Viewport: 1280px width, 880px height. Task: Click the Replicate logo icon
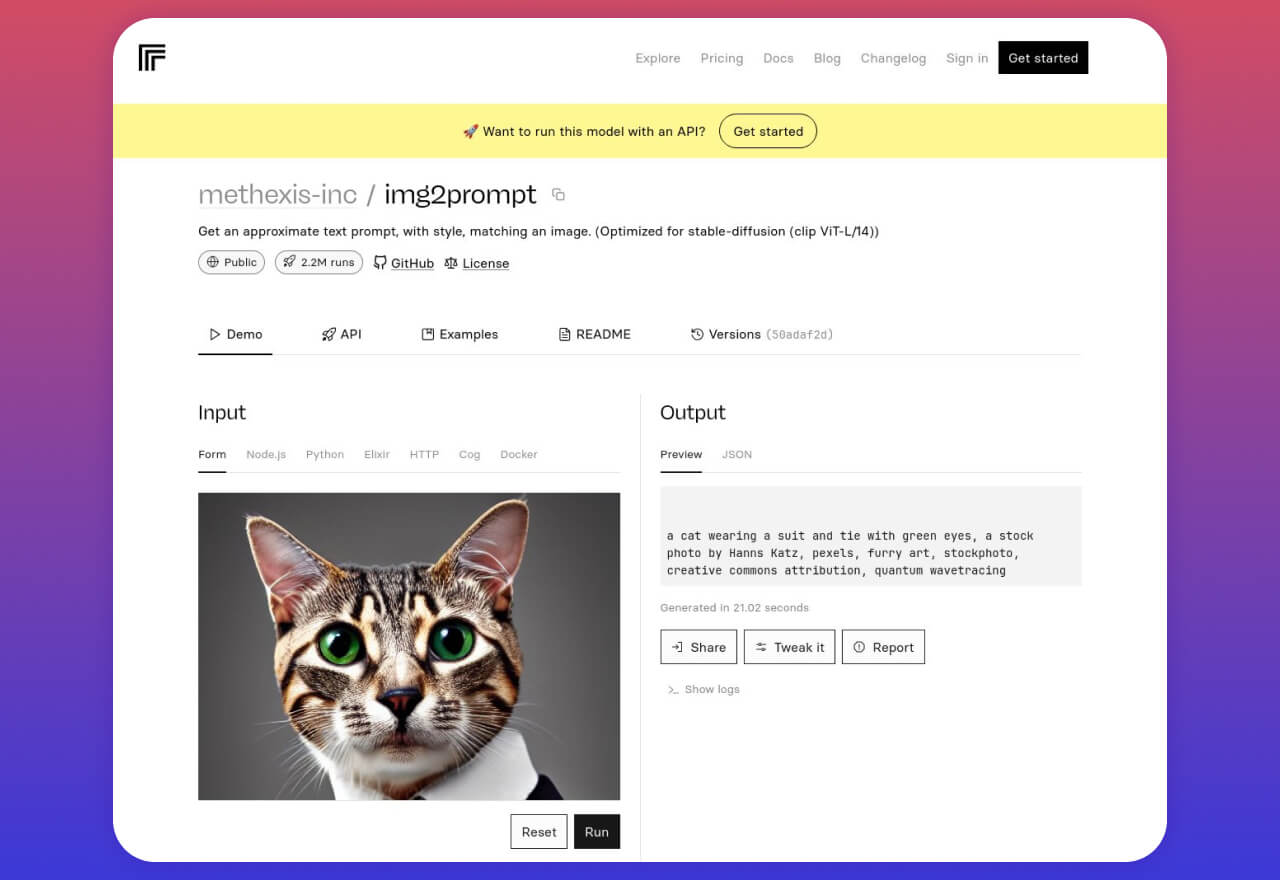pos(152,58)
